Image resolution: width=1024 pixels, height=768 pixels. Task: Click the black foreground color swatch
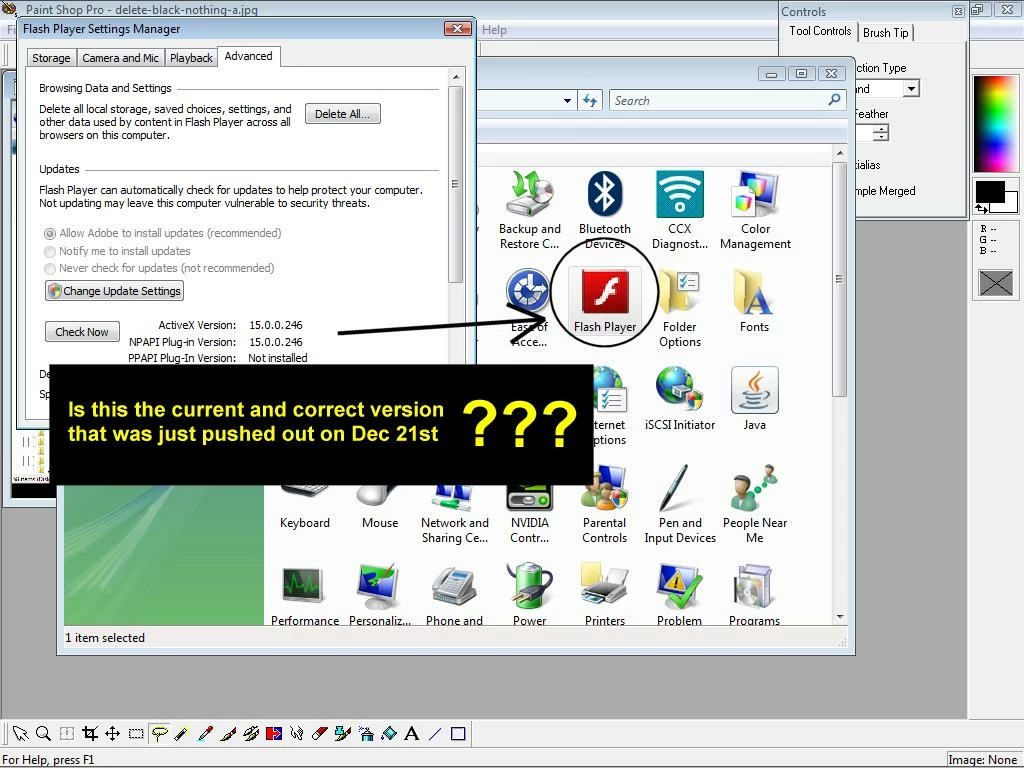click(989, 191)
